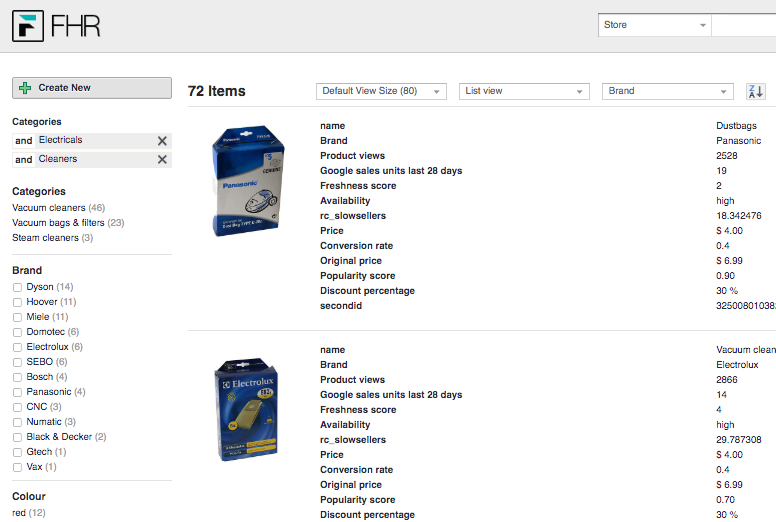The height and width of the screenshot is (522, 776).
Task: Click the 2528 product views value
Action: click(x=727, y=155)
